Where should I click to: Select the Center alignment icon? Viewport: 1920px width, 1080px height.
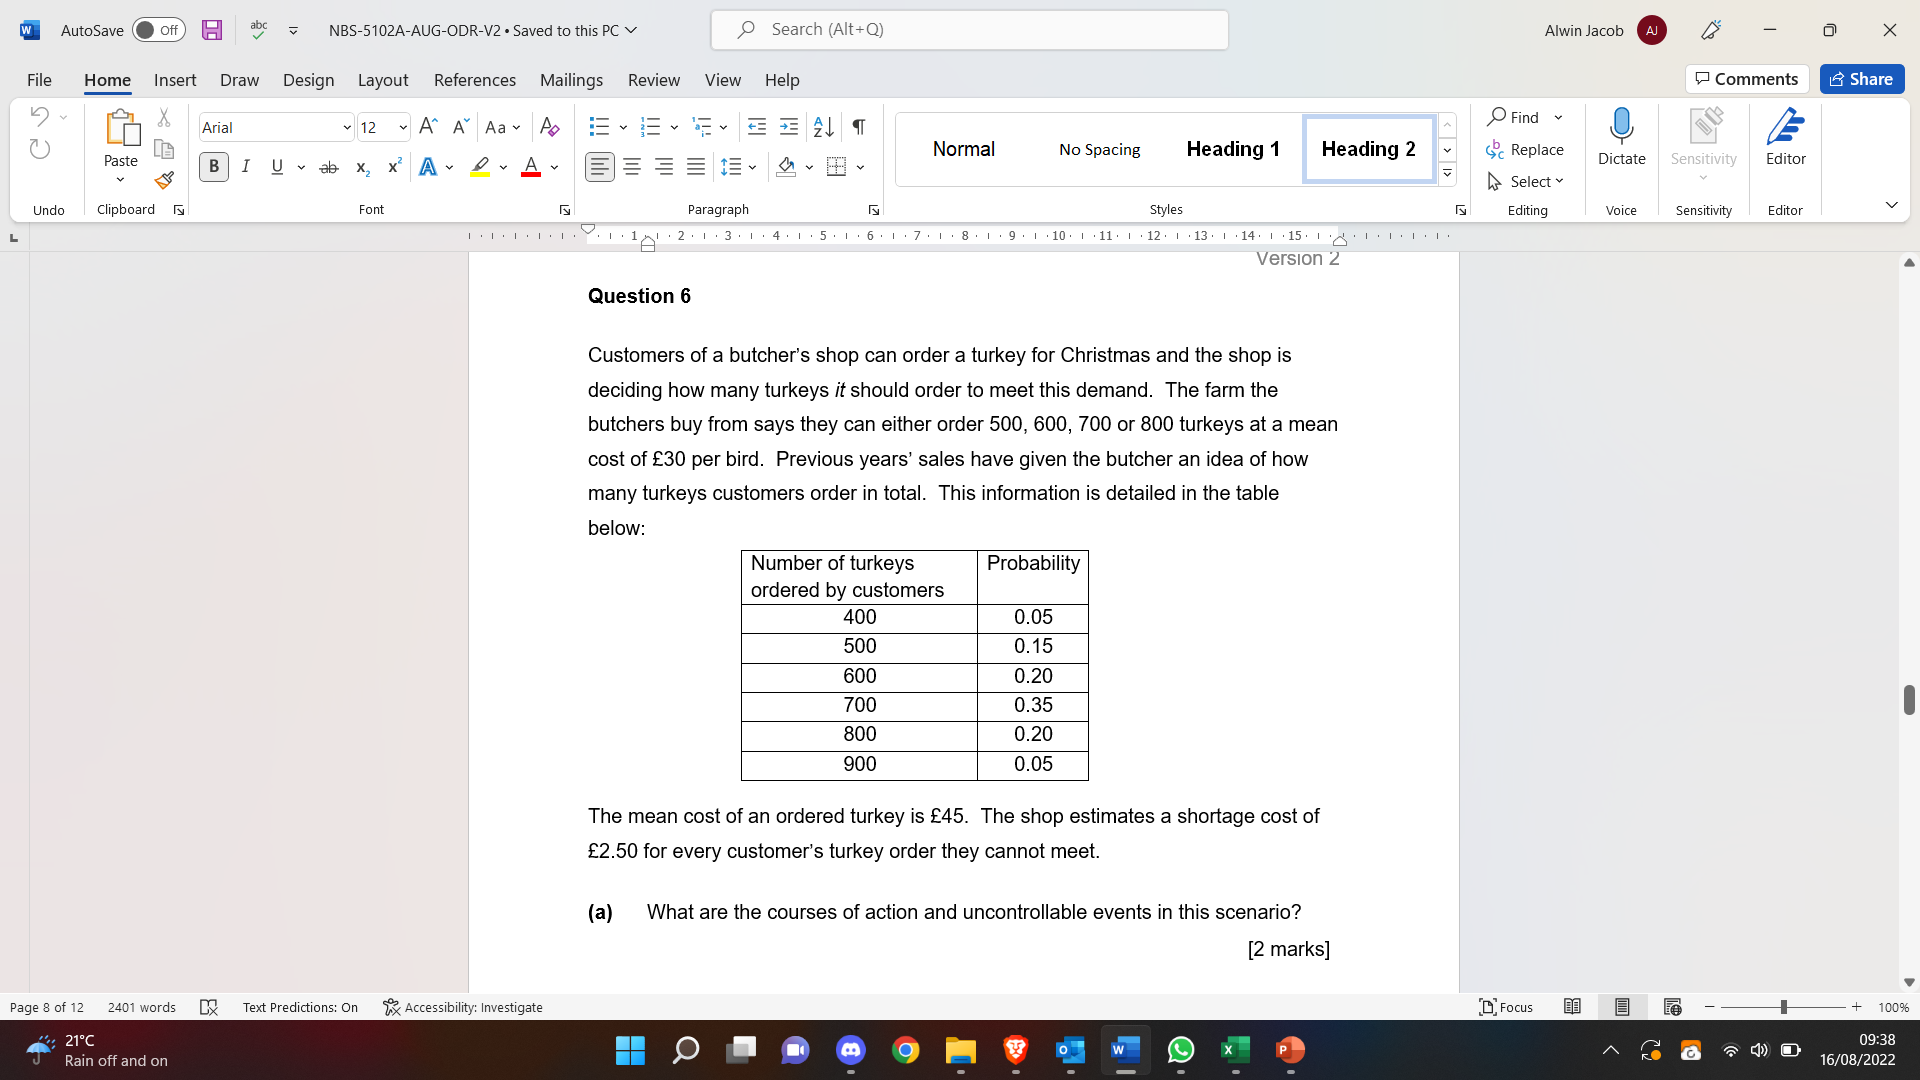(x=631, y=166)
